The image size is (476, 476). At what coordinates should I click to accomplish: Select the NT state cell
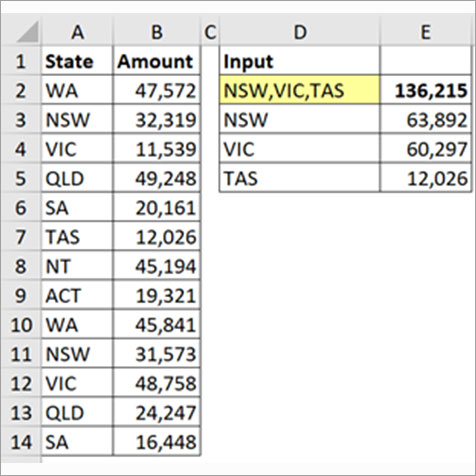click(77, 266)
